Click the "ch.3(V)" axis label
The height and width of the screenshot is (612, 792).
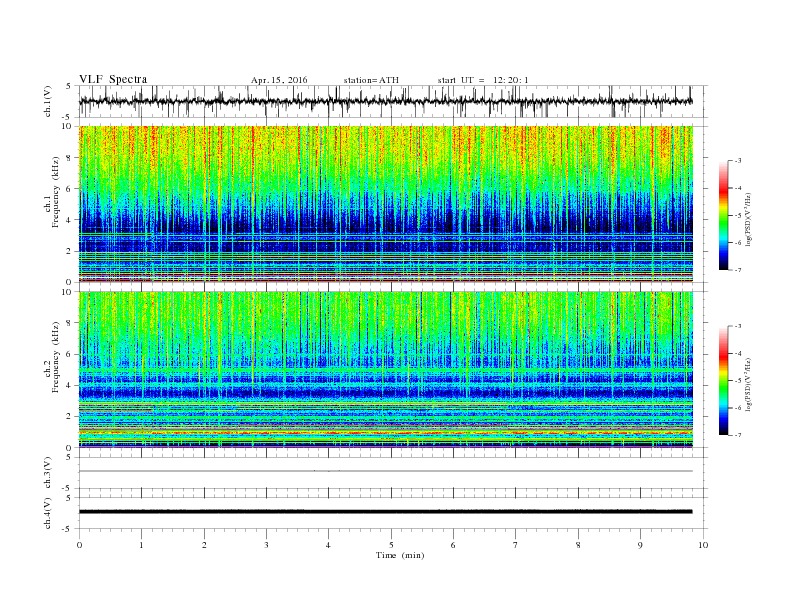coord(47,473)
